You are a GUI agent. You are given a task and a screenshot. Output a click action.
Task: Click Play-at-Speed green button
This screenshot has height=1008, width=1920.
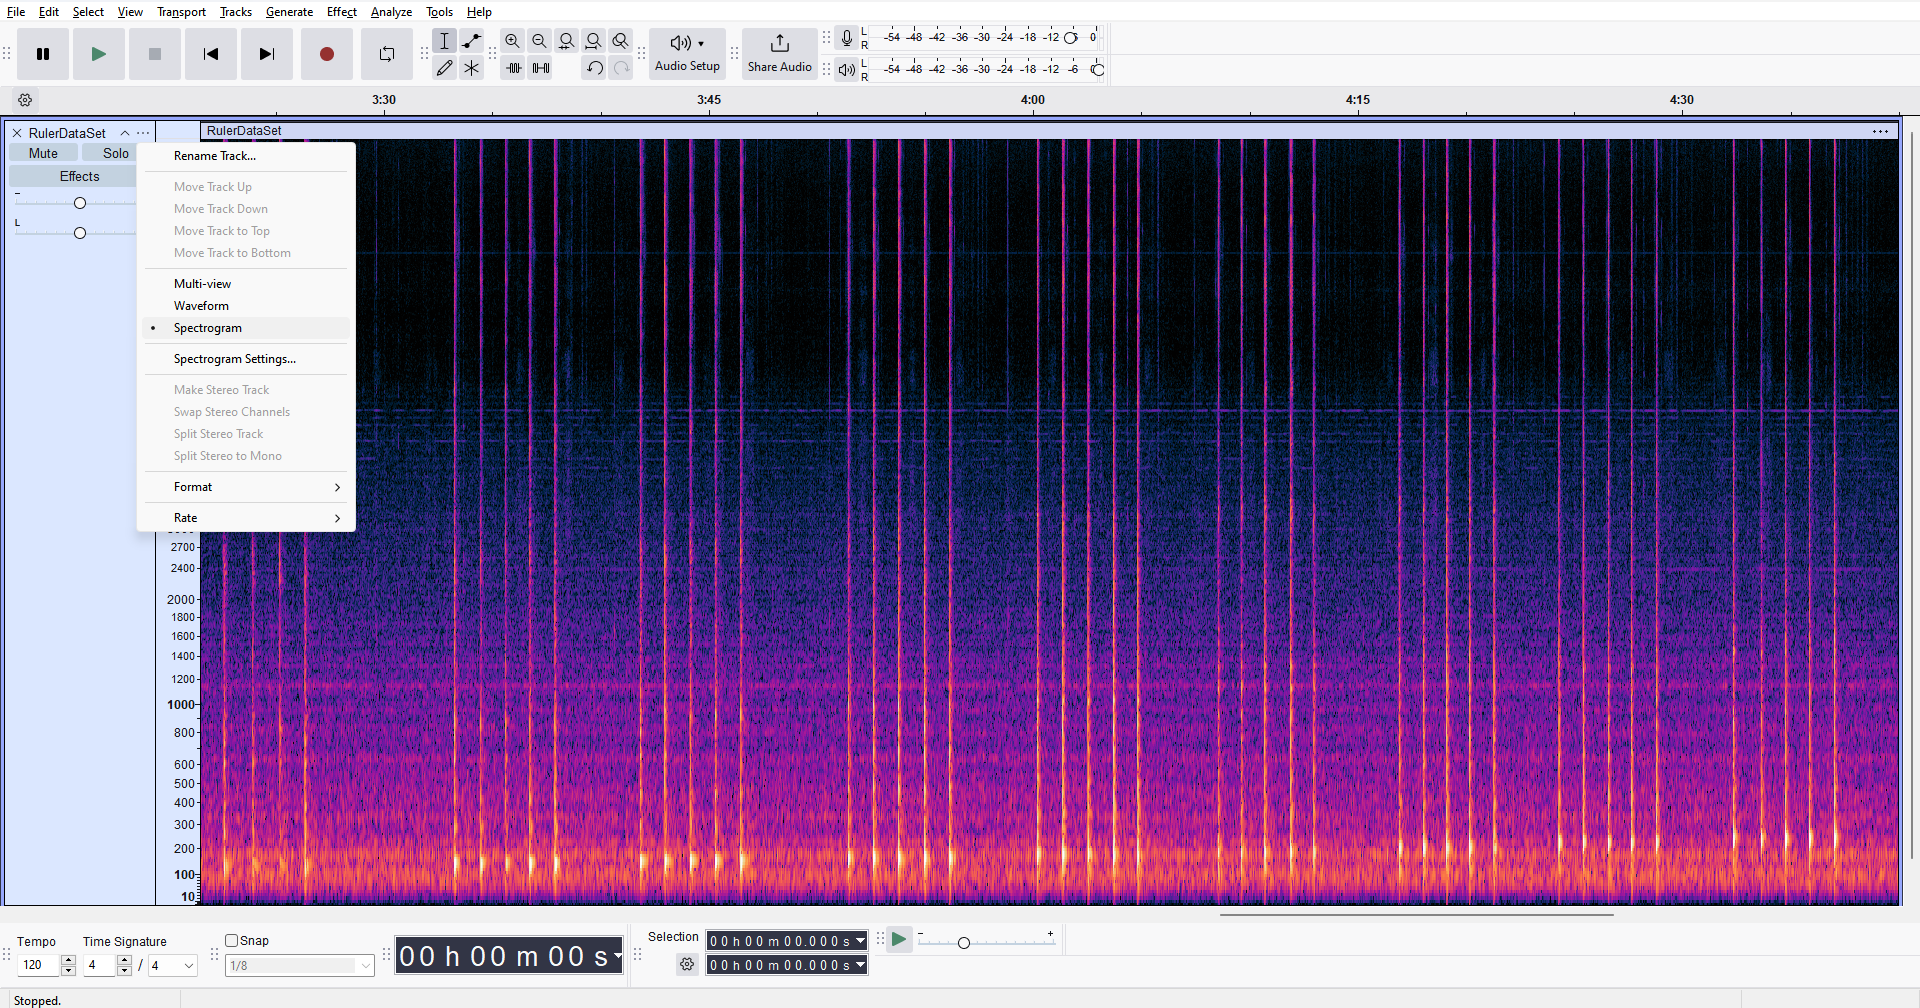(899, 939)
